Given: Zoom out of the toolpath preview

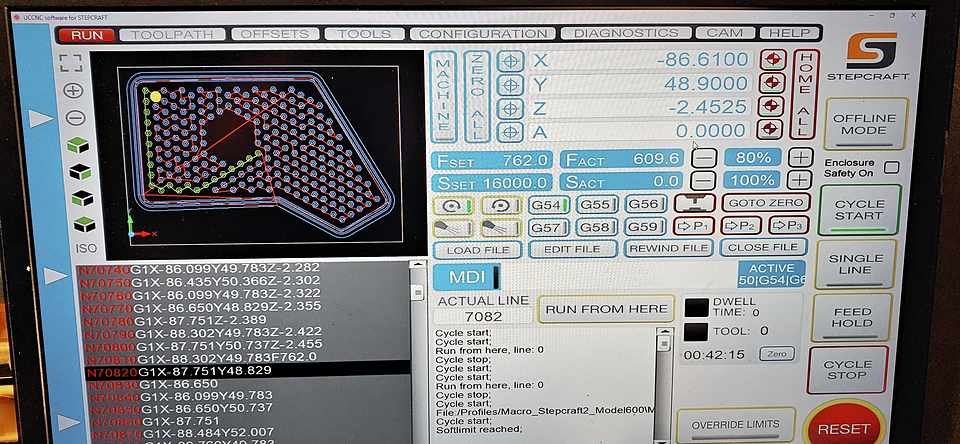Looking at the screenshot, I should 75,118.
